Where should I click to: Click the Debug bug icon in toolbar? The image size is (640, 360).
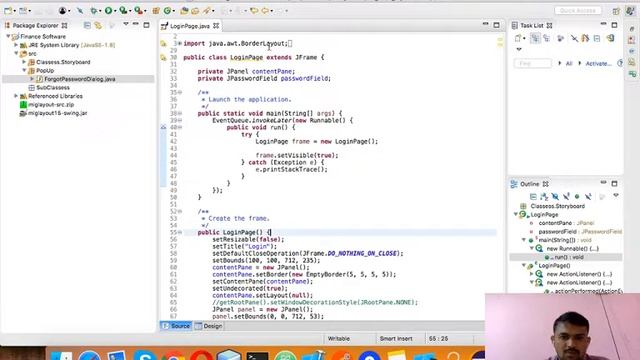pyautogui.click(x=94, y=11)
